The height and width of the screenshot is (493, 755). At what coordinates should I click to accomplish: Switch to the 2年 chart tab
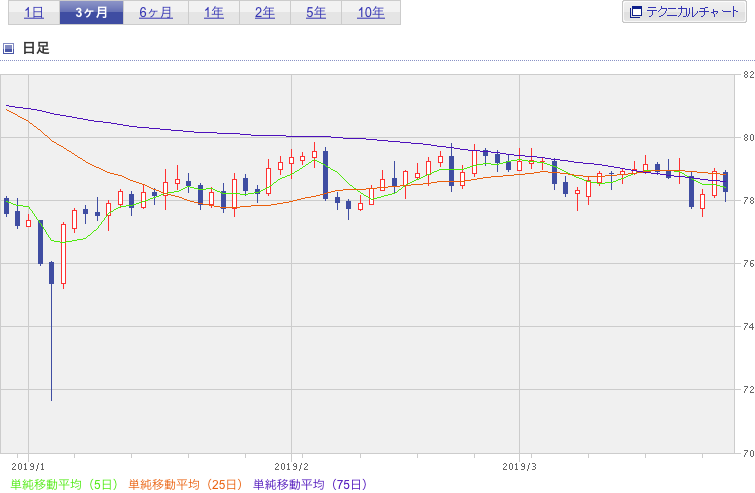click(x=265, y=13)
